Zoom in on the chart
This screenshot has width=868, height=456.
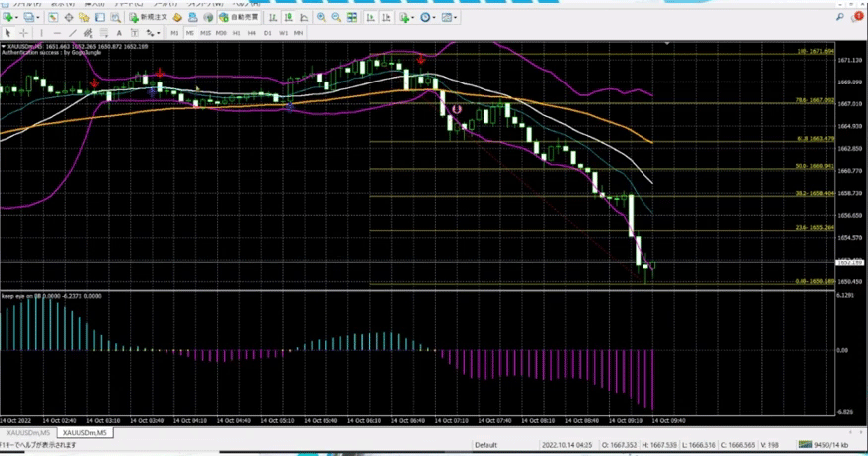pos(321,18)
